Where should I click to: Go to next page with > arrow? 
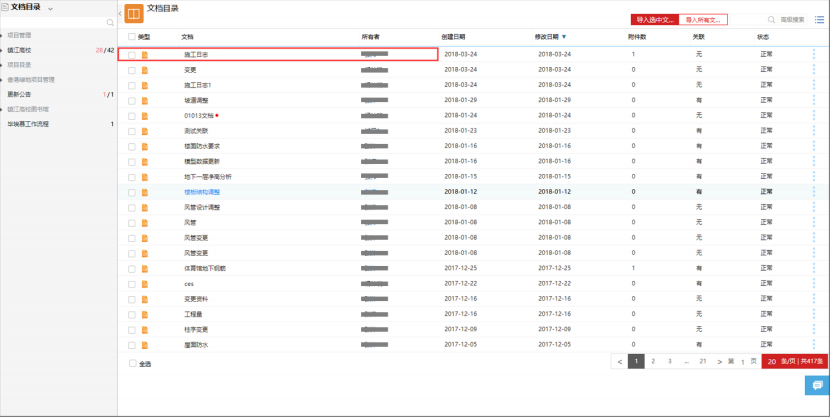click(719, 362)
